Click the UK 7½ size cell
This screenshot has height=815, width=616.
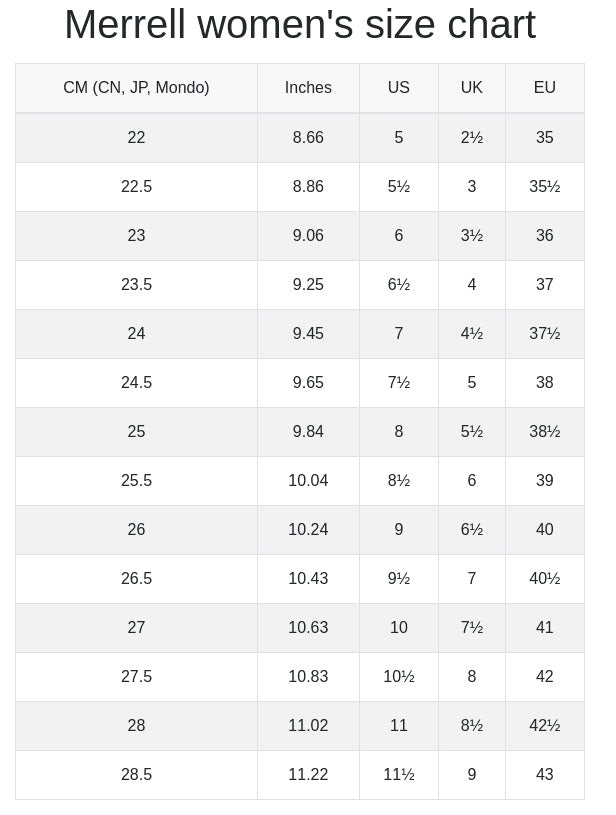(x=471, y=627)
